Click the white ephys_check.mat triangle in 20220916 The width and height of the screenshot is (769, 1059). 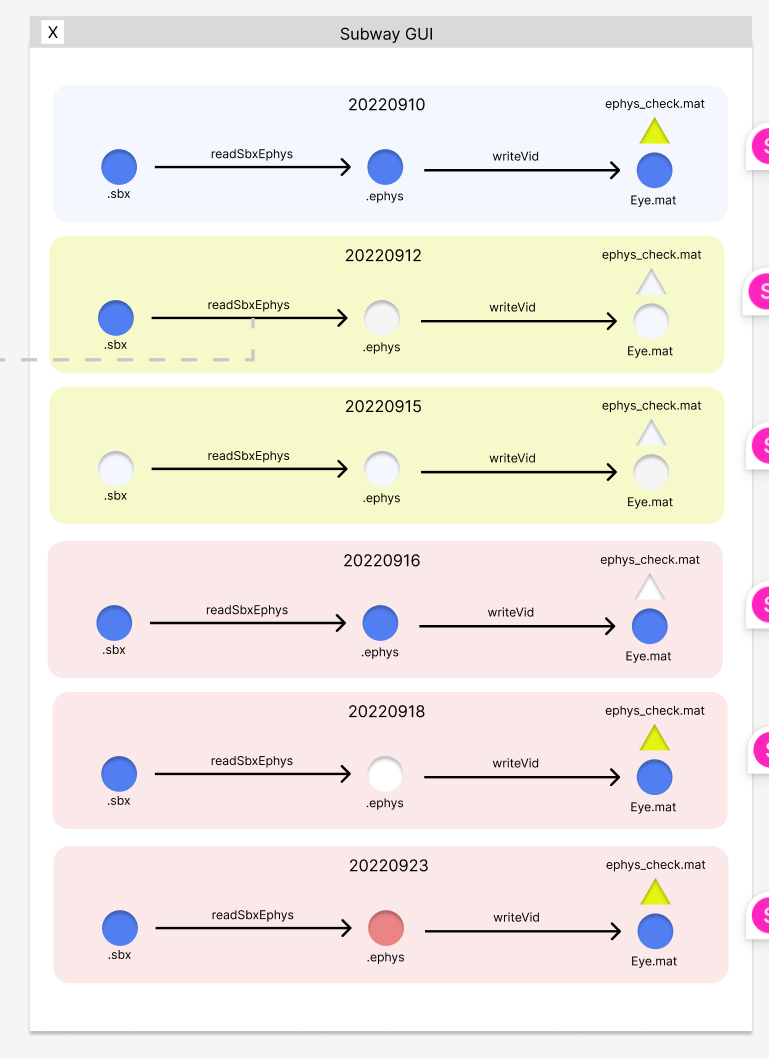[650, 586]
